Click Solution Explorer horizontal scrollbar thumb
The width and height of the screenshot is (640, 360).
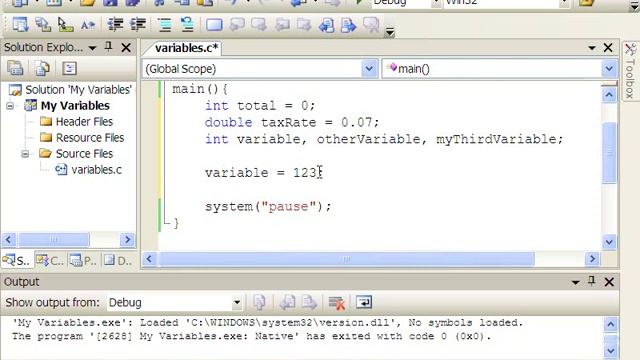54,240
